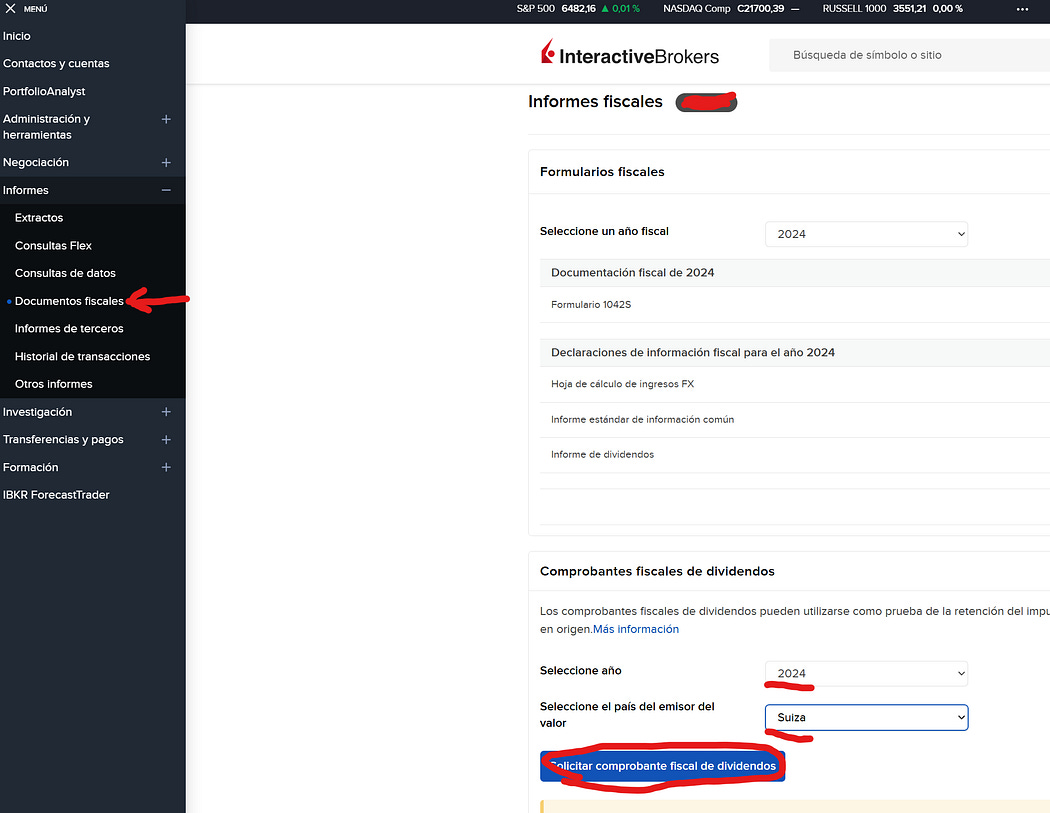Open Historial de transacciones
This screenshot has height=813, width=1050.
pyautogui.click(x=82, y=356)
